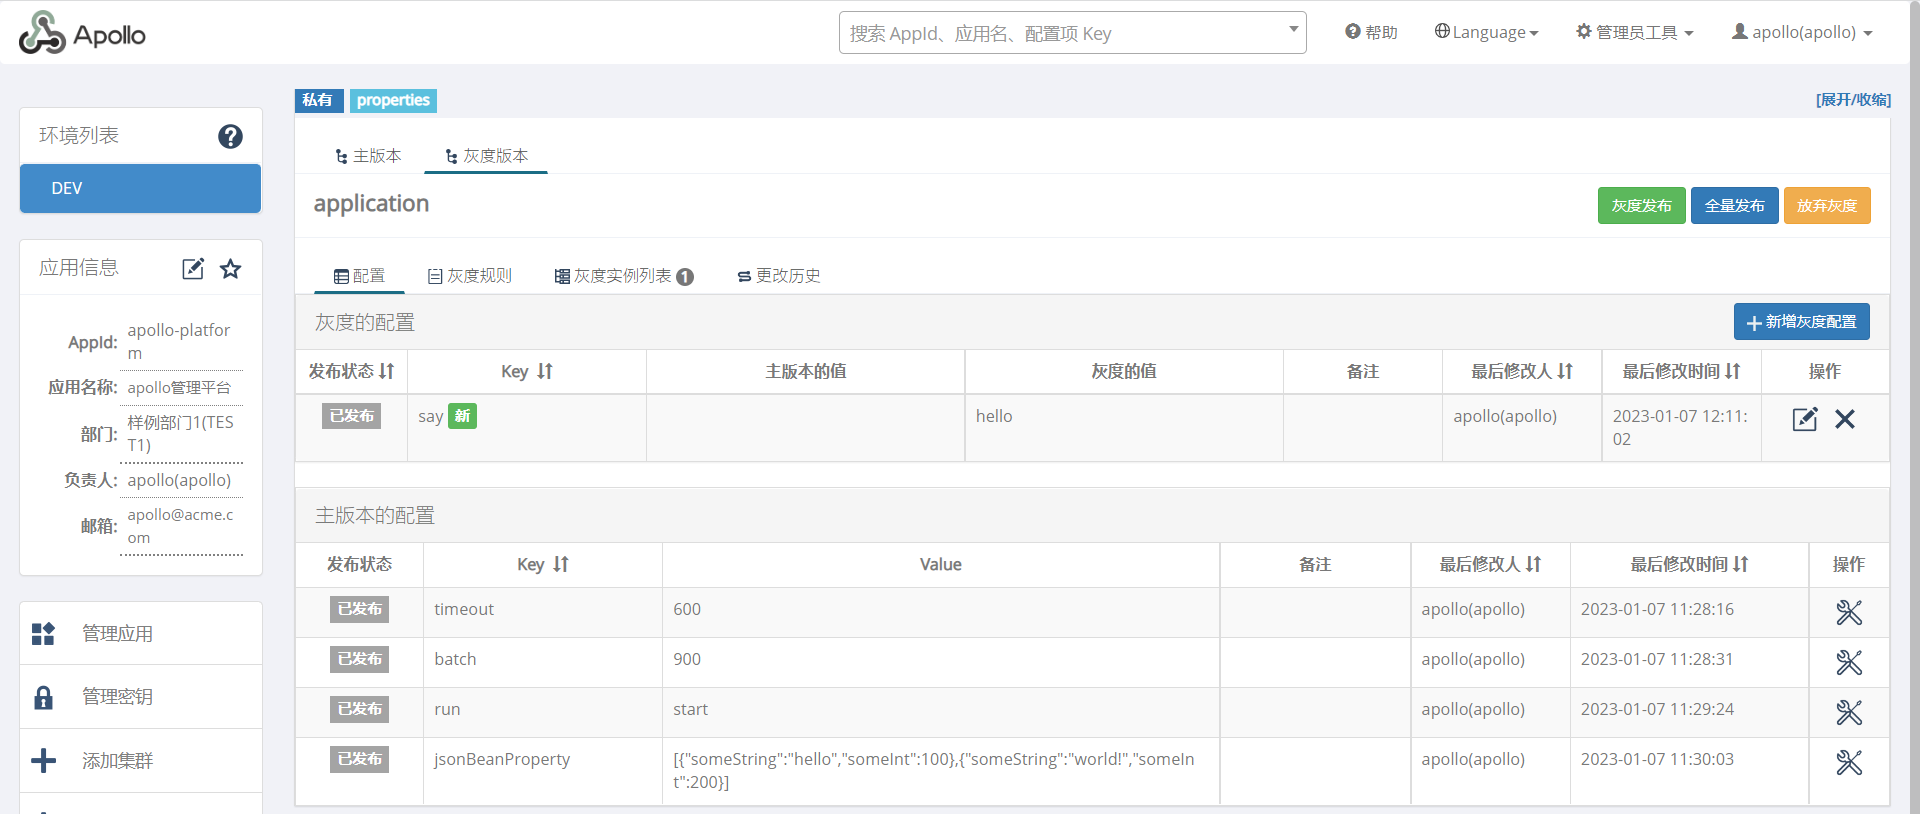Open the change history tab
1920x814 pixels.
pos(779,276)
